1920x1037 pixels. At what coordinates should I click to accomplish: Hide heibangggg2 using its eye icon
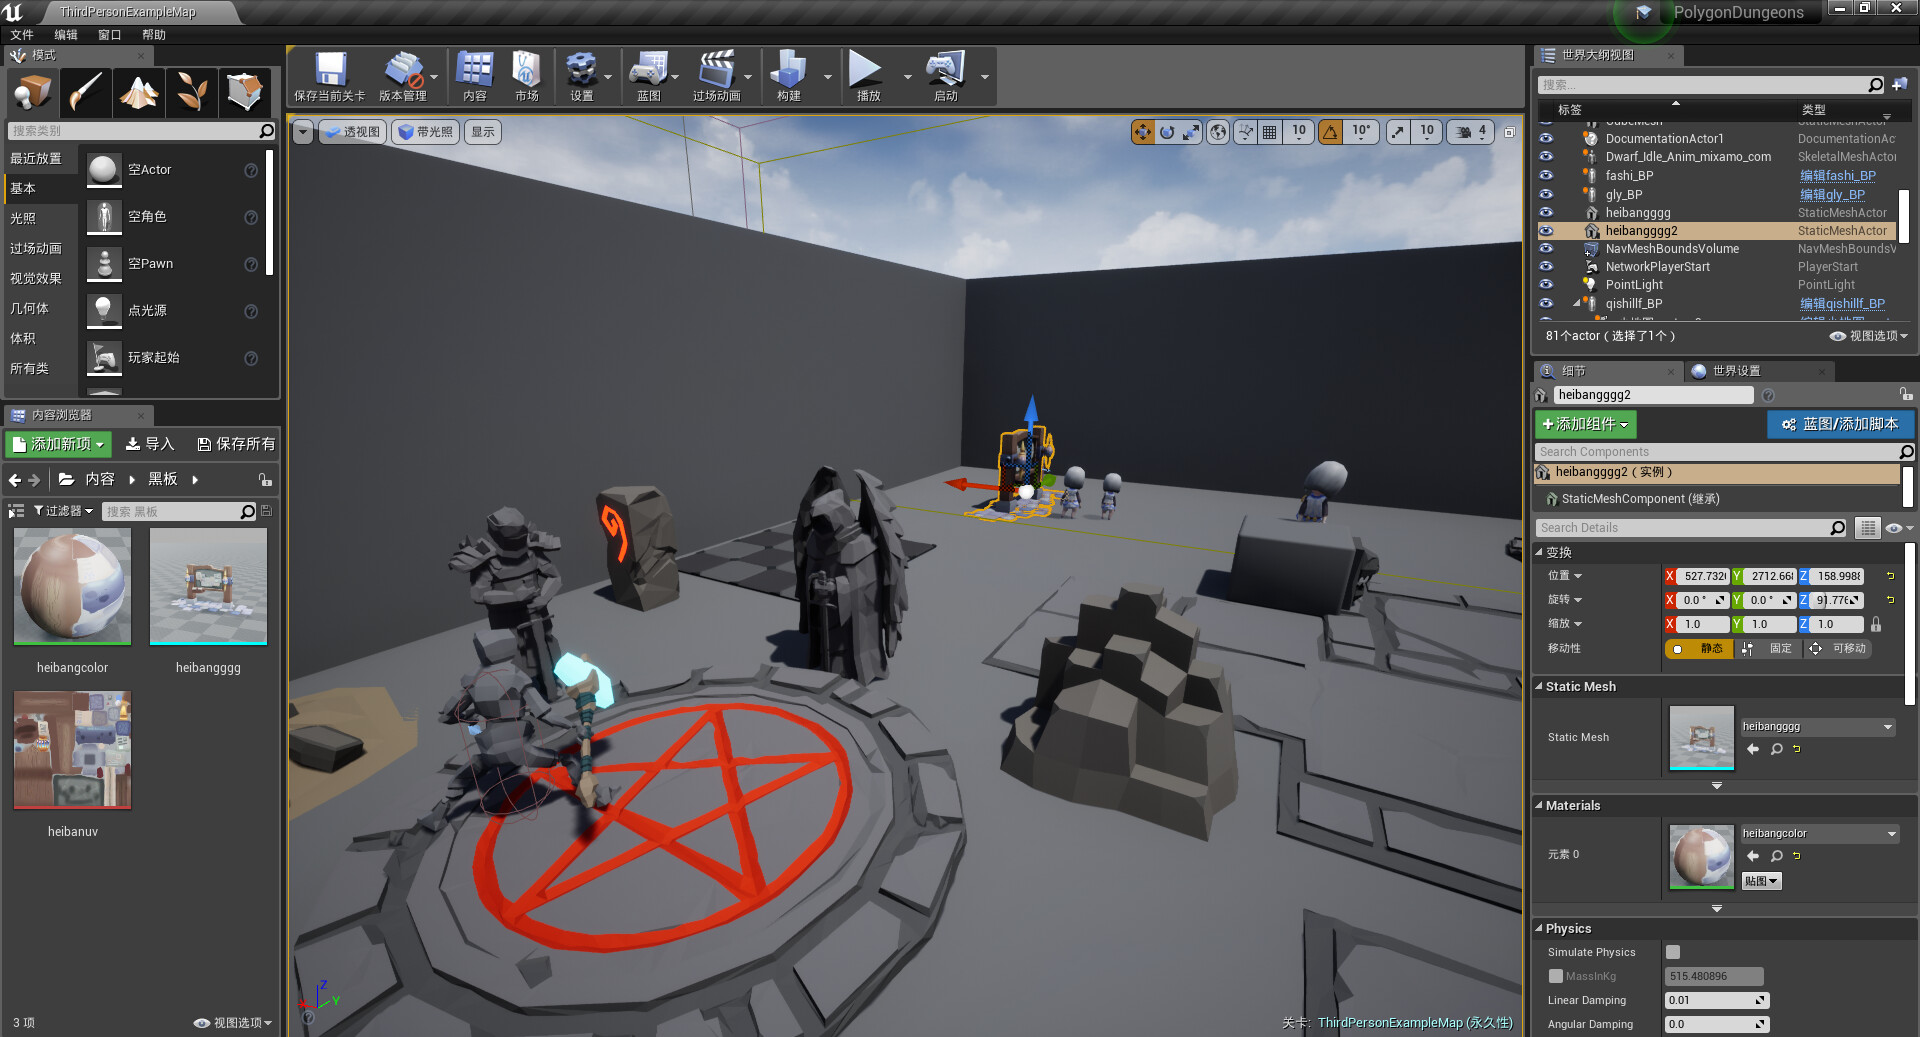(1546, 231)
